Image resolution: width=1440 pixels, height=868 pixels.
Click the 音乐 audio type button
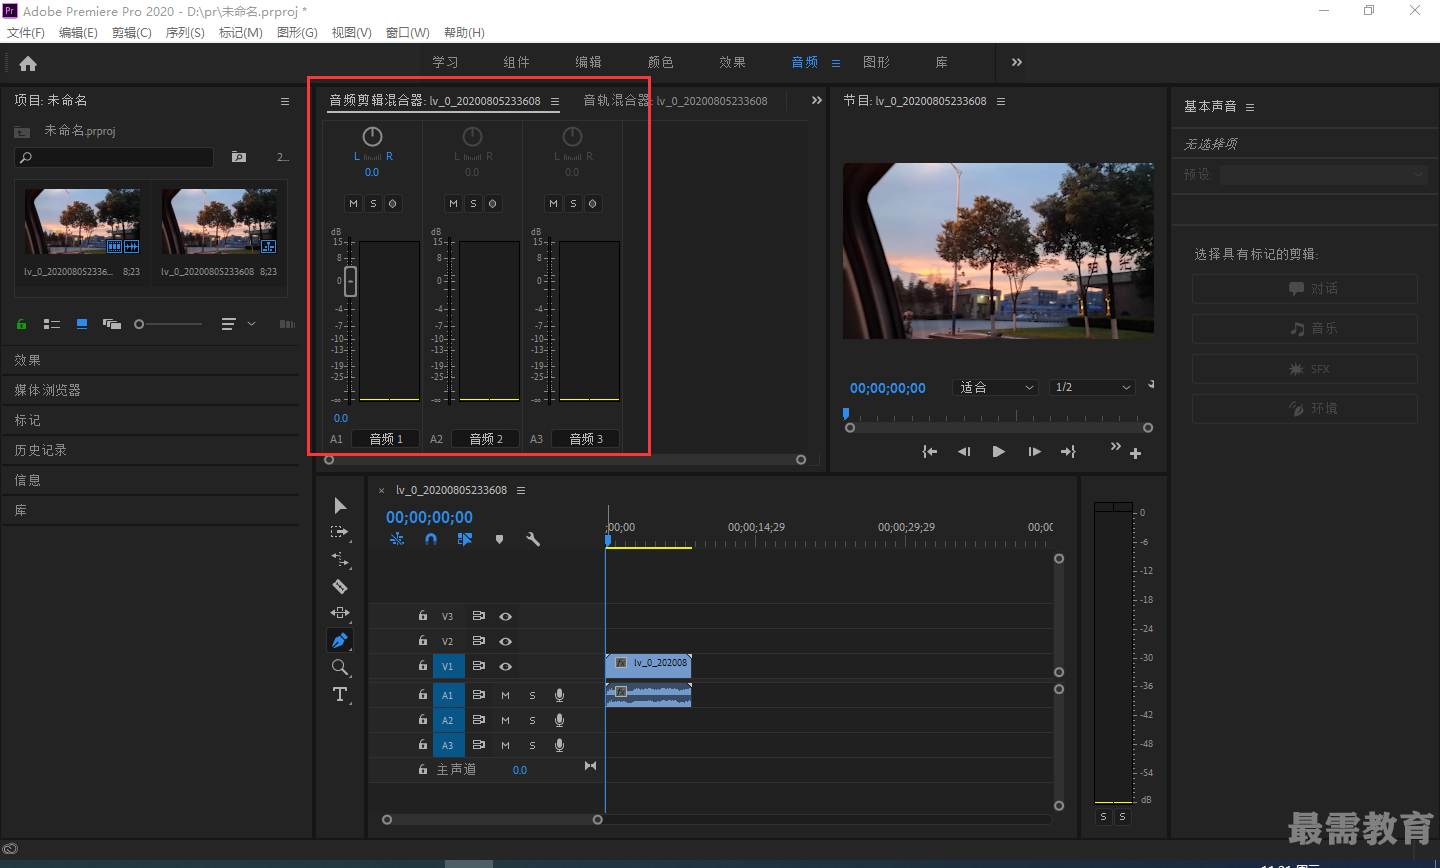1304,328
